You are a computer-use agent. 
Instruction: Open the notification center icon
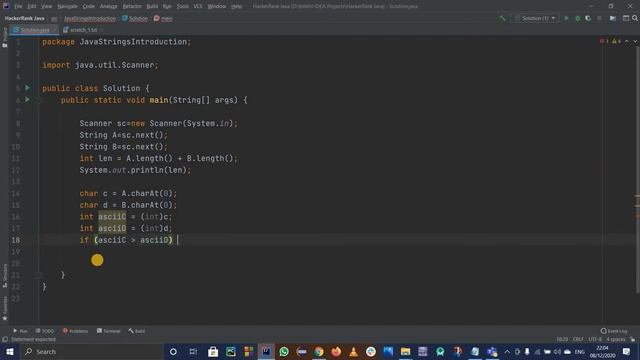tap(627, 352)
